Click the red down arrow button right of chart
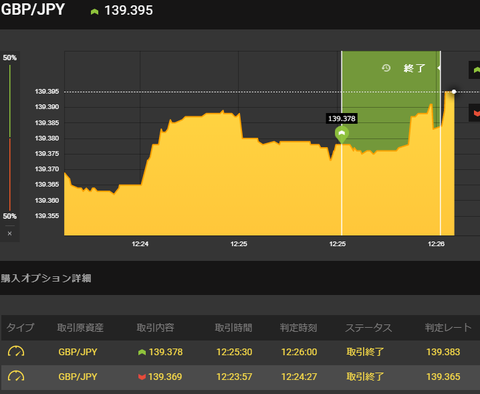Viewport: 480px width, 394px height. coord(475,113)
